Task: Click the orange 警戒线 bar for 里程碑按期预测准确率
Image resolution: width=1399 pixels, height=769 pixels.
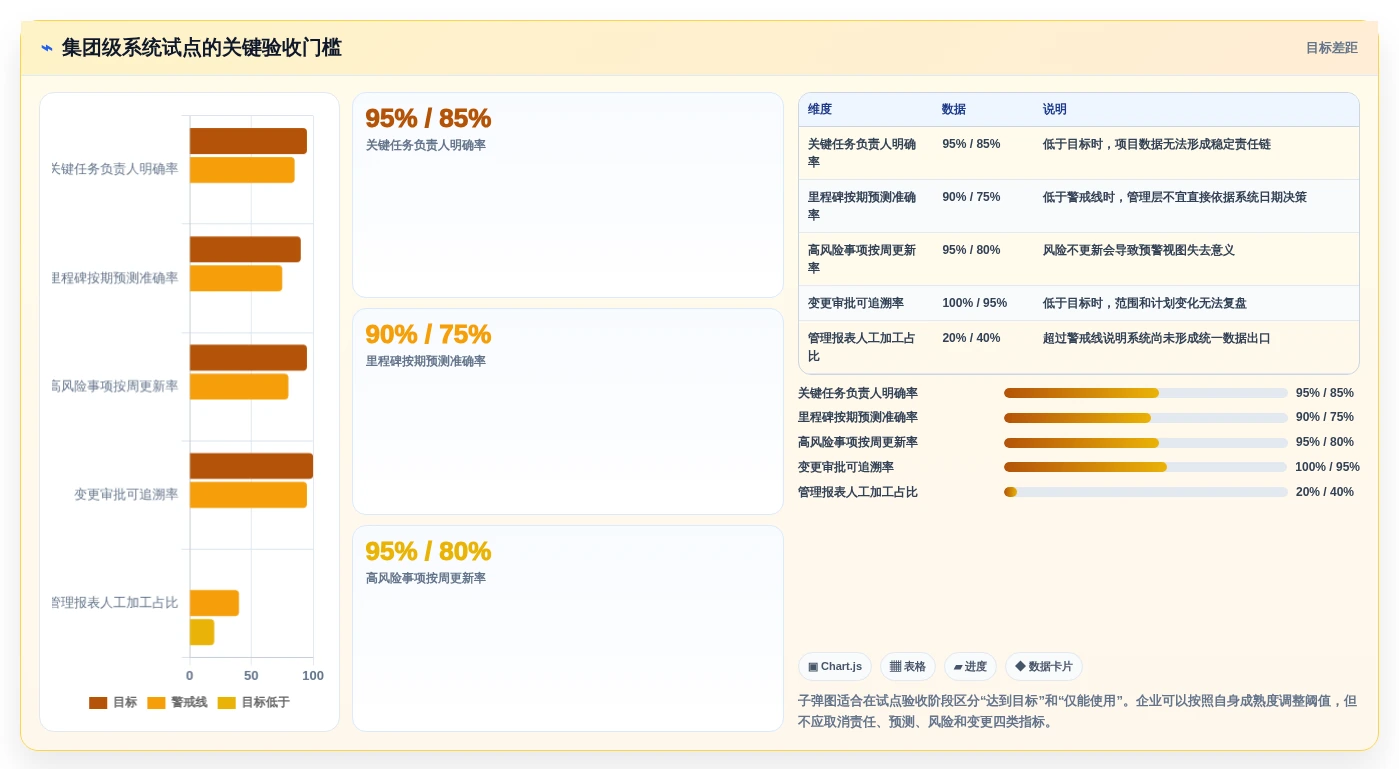Action: pyautogui.click(x=236, y=278)
